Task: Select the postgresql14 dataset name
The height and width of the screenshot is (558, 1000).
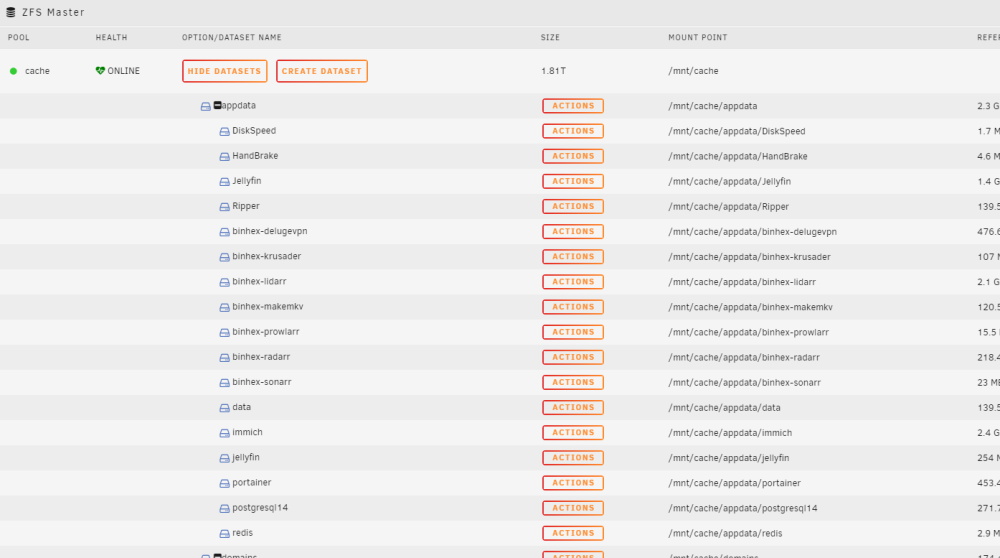Action: coord(260,508)
